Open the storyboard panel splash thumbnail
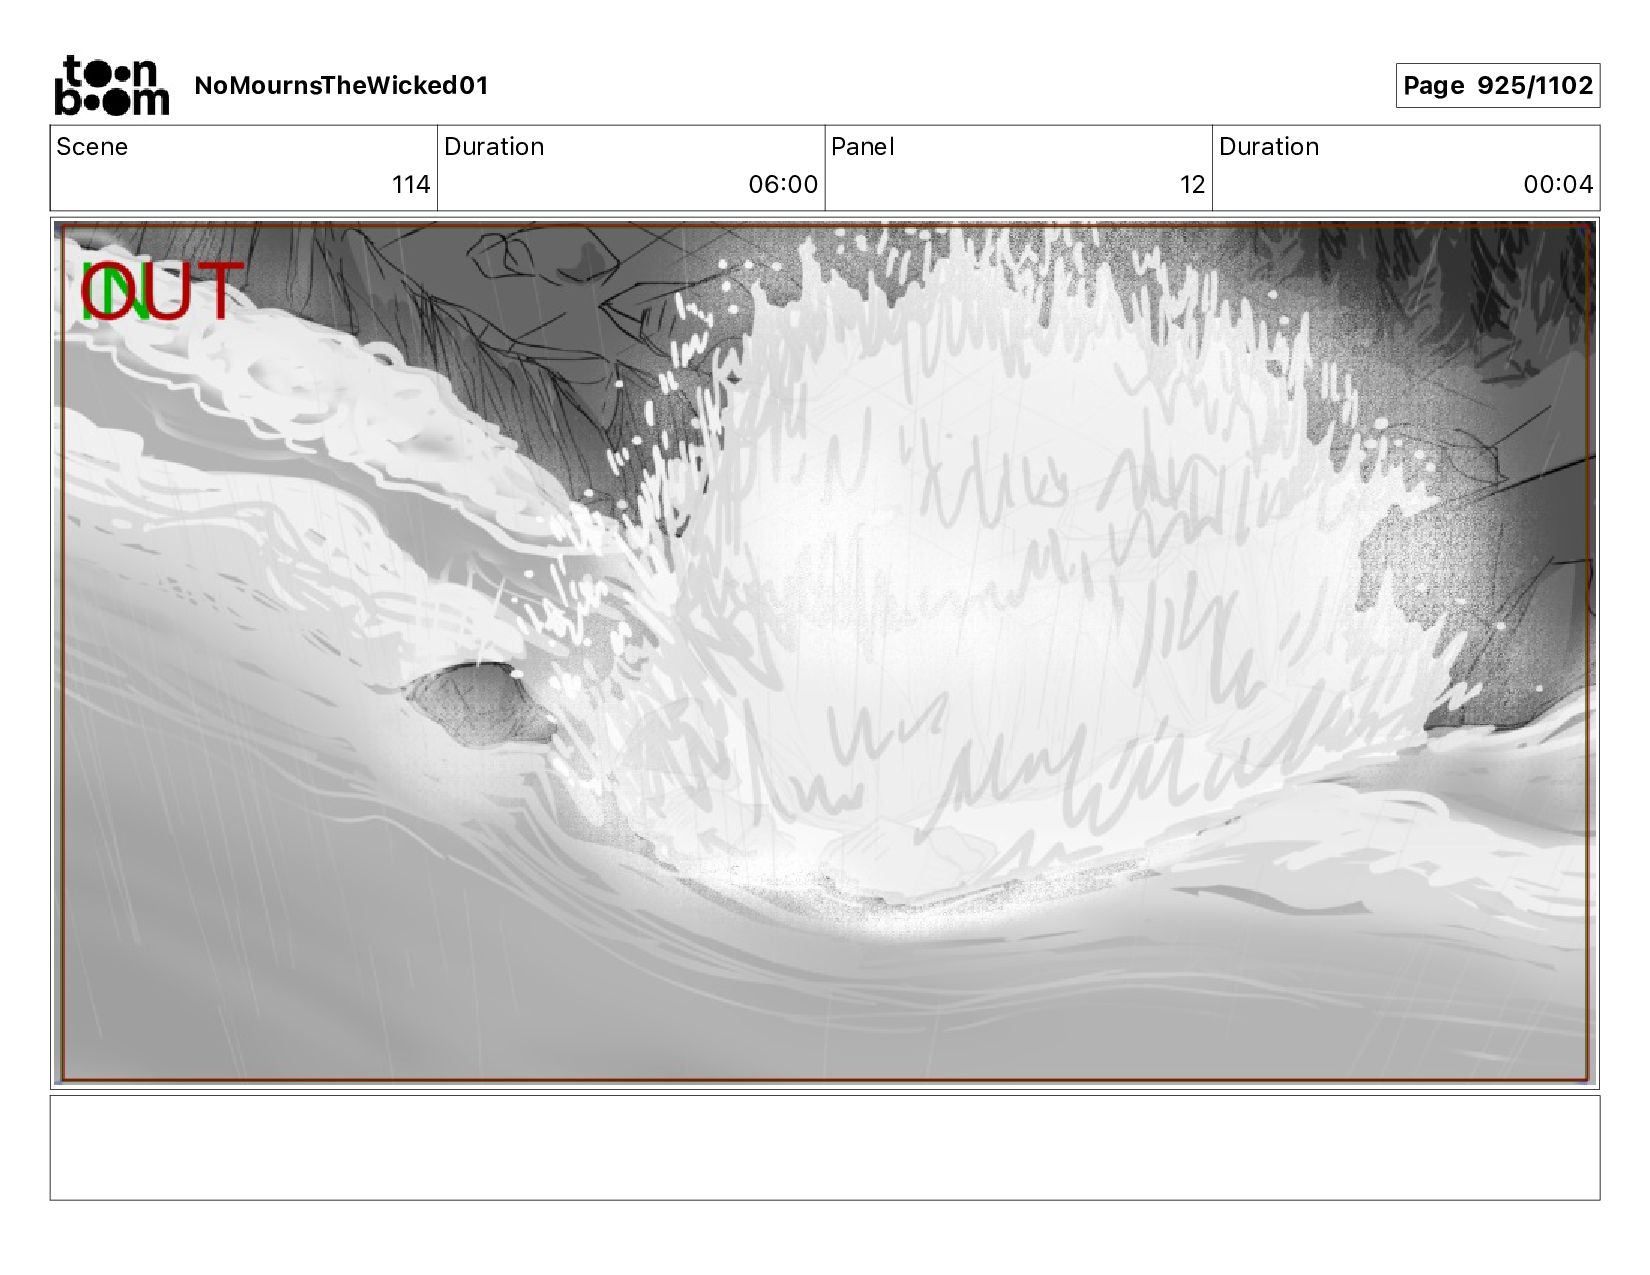The height and width of the screenshot is (1275, 1650). (825, 653)
